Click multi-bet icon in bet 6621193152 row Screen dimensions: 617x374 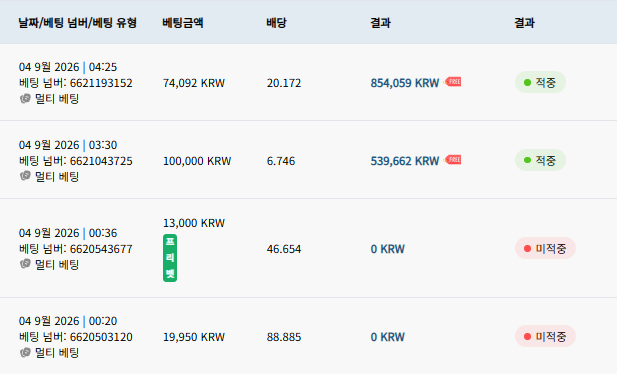point(25,98)
